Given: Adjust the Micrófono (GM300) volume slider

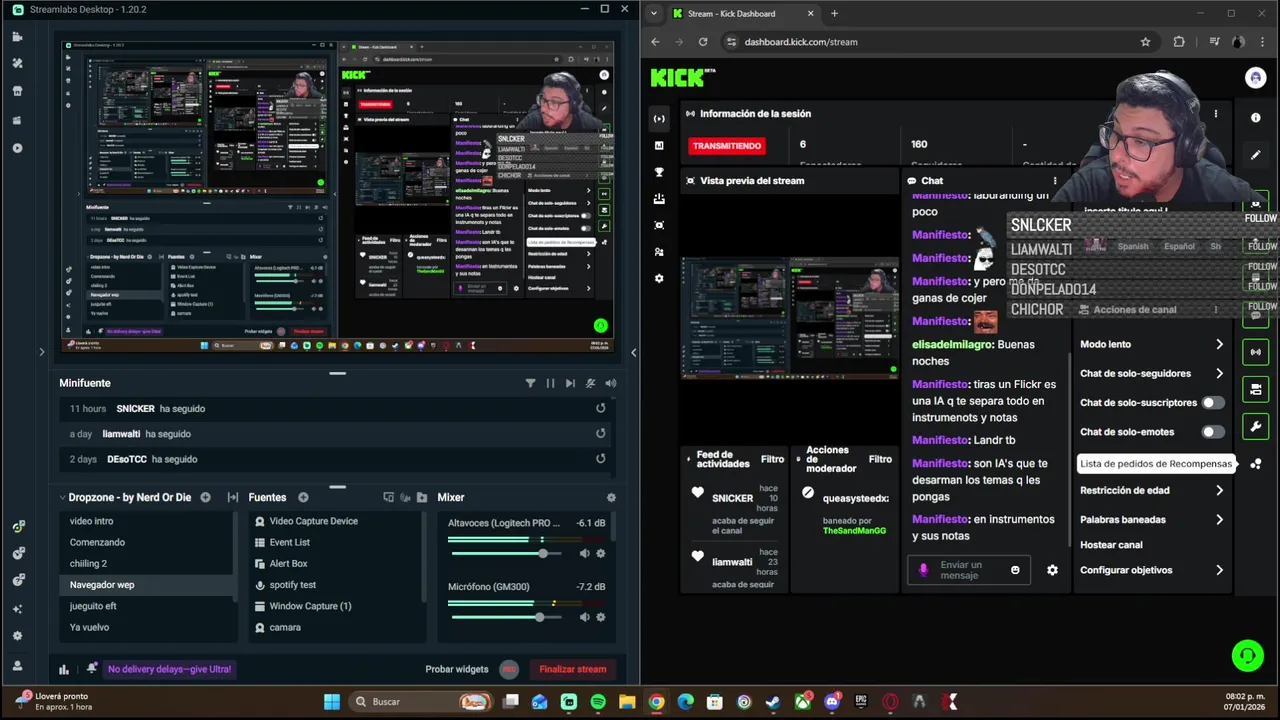Looking at the screenshot, I should (x=508, y=617).
